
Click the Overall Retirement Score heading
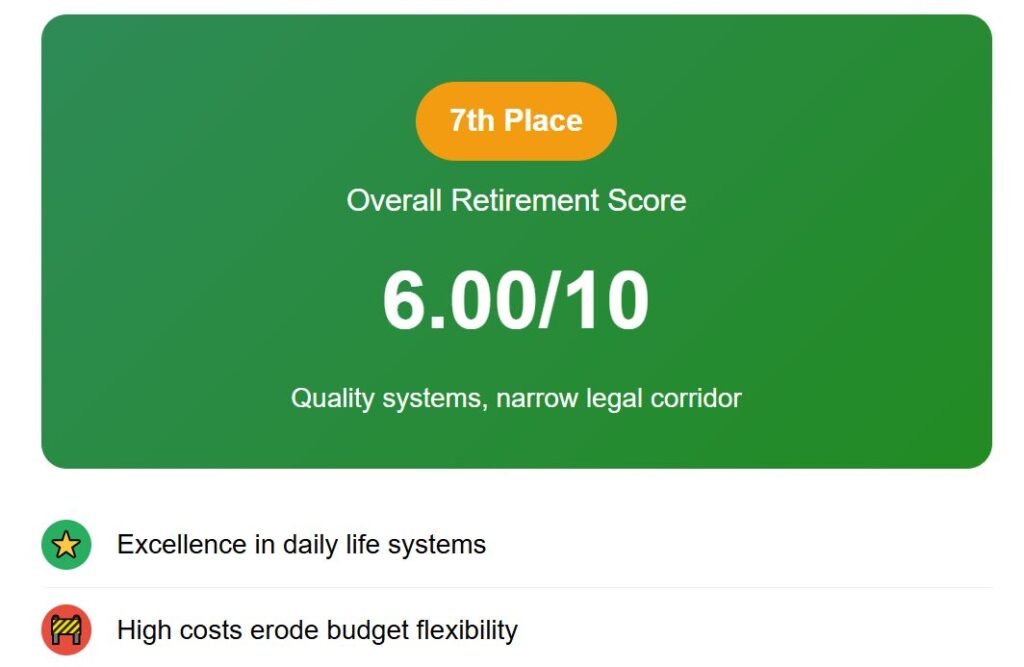(x=516, y=200)
